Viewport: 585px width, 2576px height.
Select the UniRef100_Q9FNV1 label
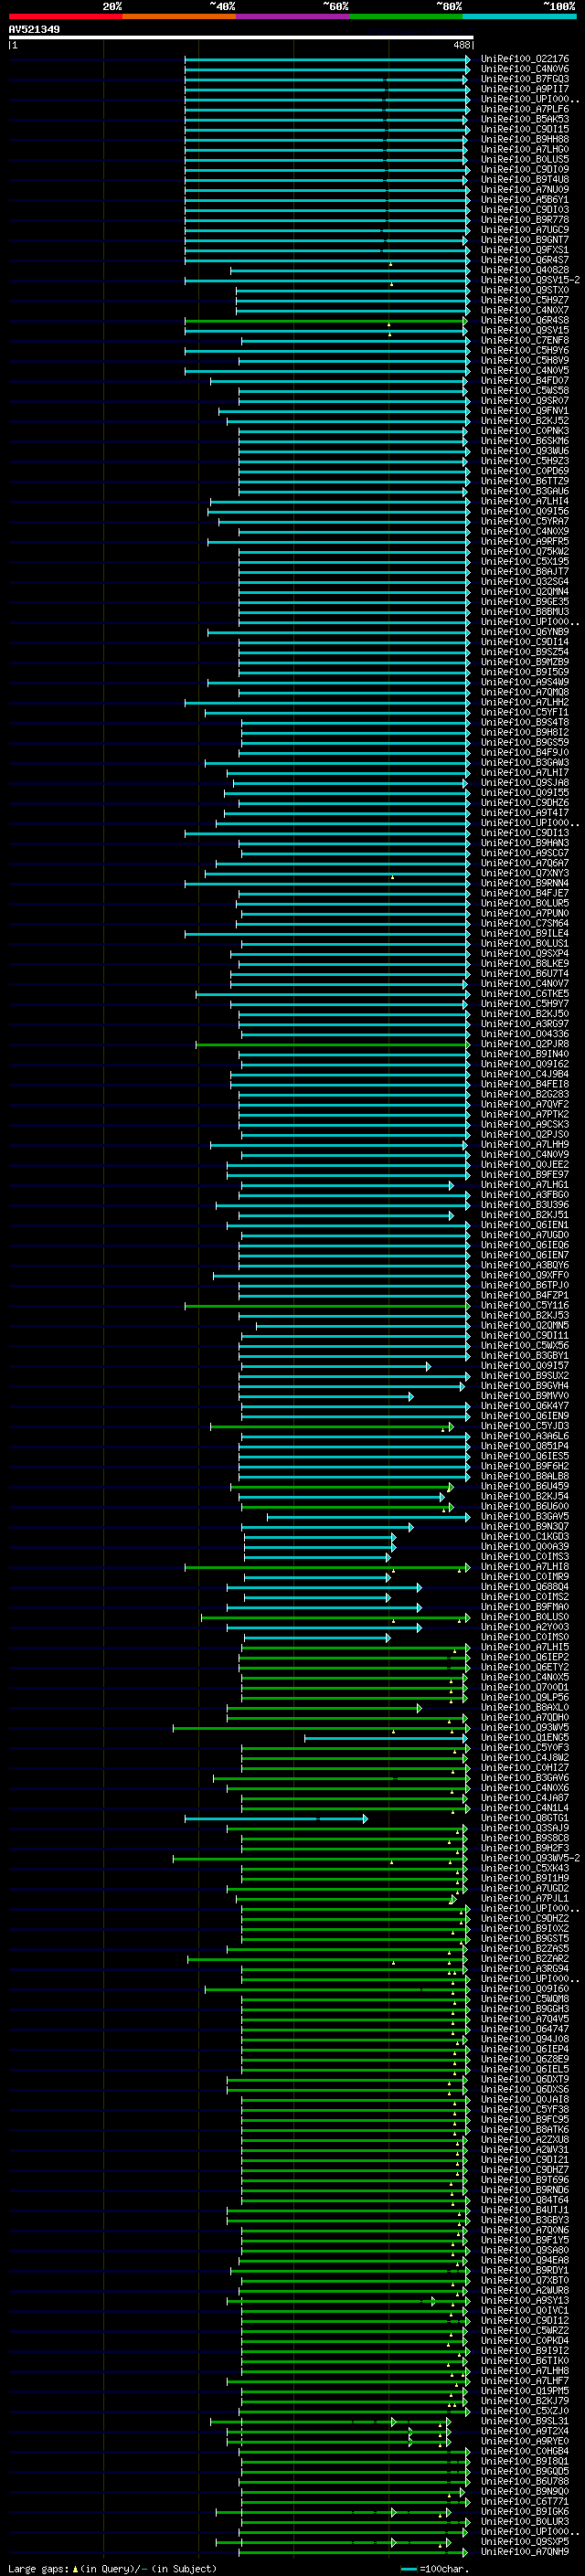pos(525,411)
